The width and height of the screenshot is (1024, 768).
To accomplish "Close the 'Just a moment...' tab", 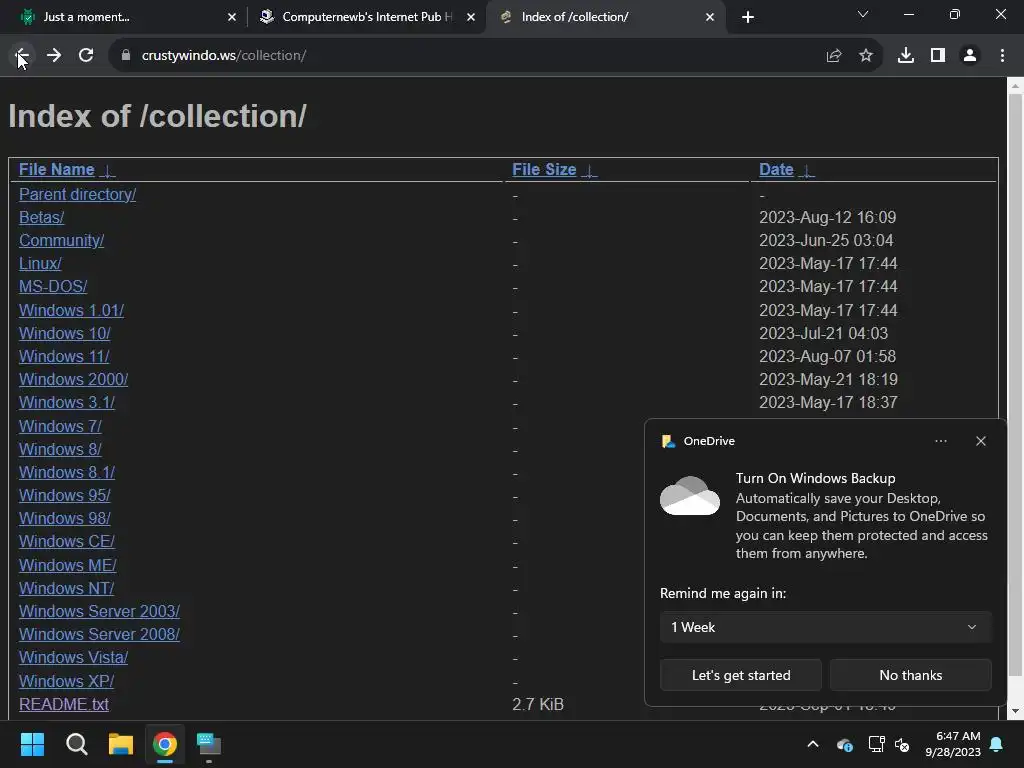I will pos(232,17).
